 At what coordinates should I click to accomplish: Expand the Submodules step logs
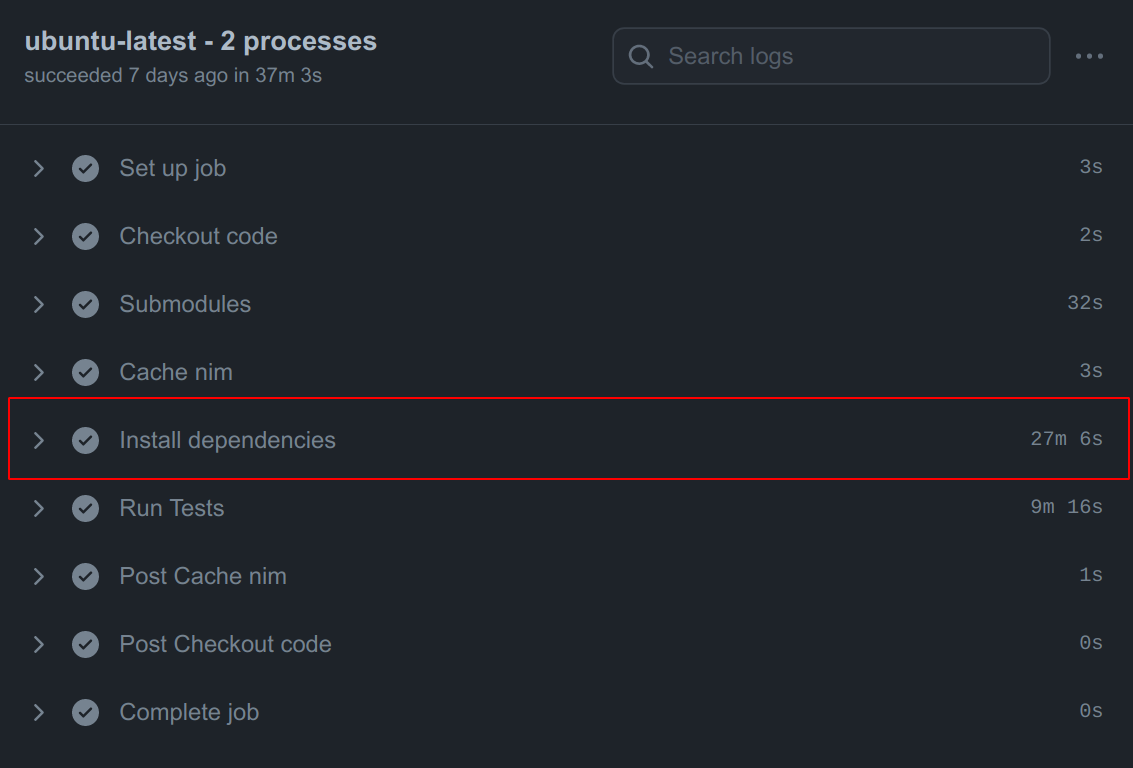click(x=39, y=304)
